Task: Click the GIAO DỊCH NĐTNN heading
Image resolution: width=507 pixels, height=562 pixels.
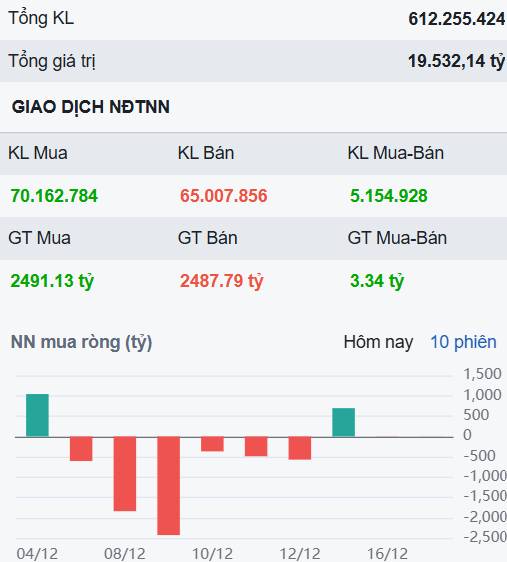Action: coord(91,107)
